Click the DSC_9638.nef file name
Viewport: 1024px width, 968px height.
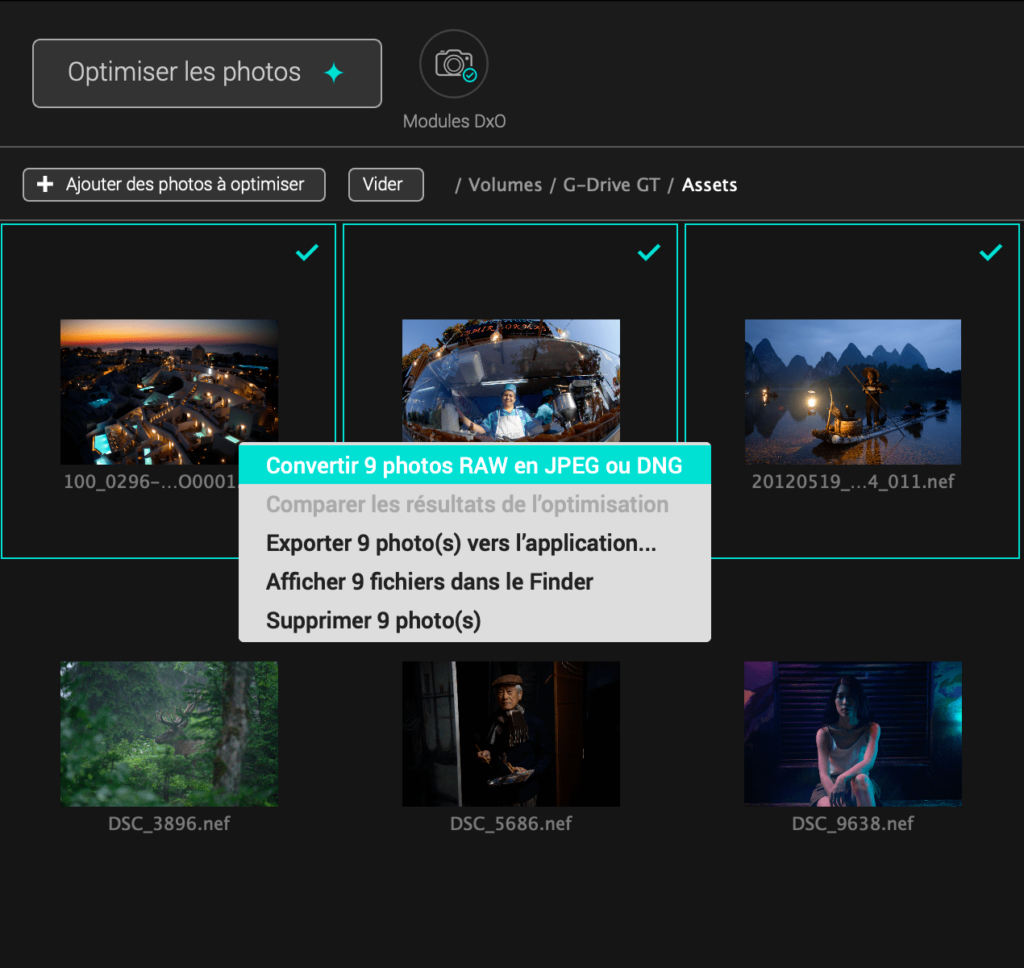pos(853,824)
